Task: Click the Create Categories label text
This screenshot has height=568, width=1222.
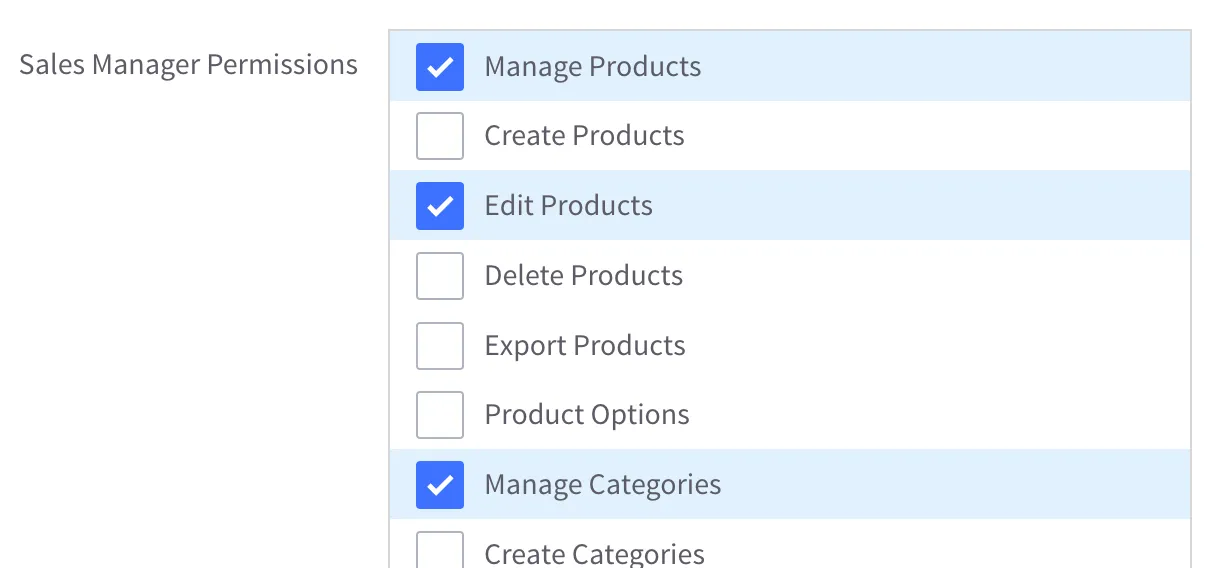Action: [594, 554]
